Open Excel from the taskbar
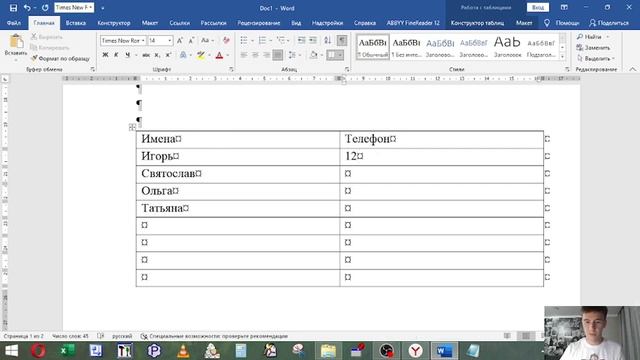This screenshot has height=360, width=640. [67, 351]
